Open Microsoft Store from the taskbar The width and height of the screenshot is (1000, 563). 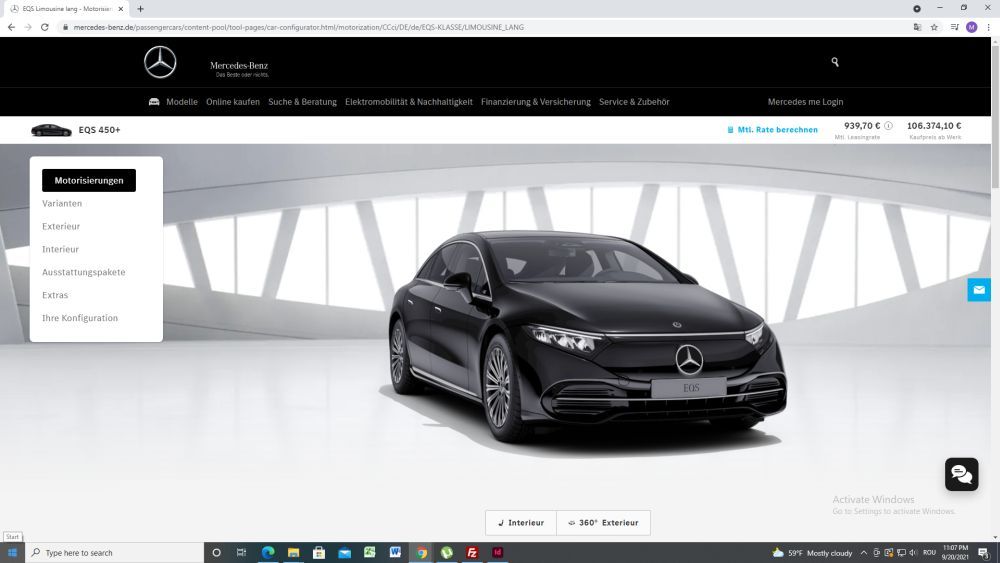319,553
